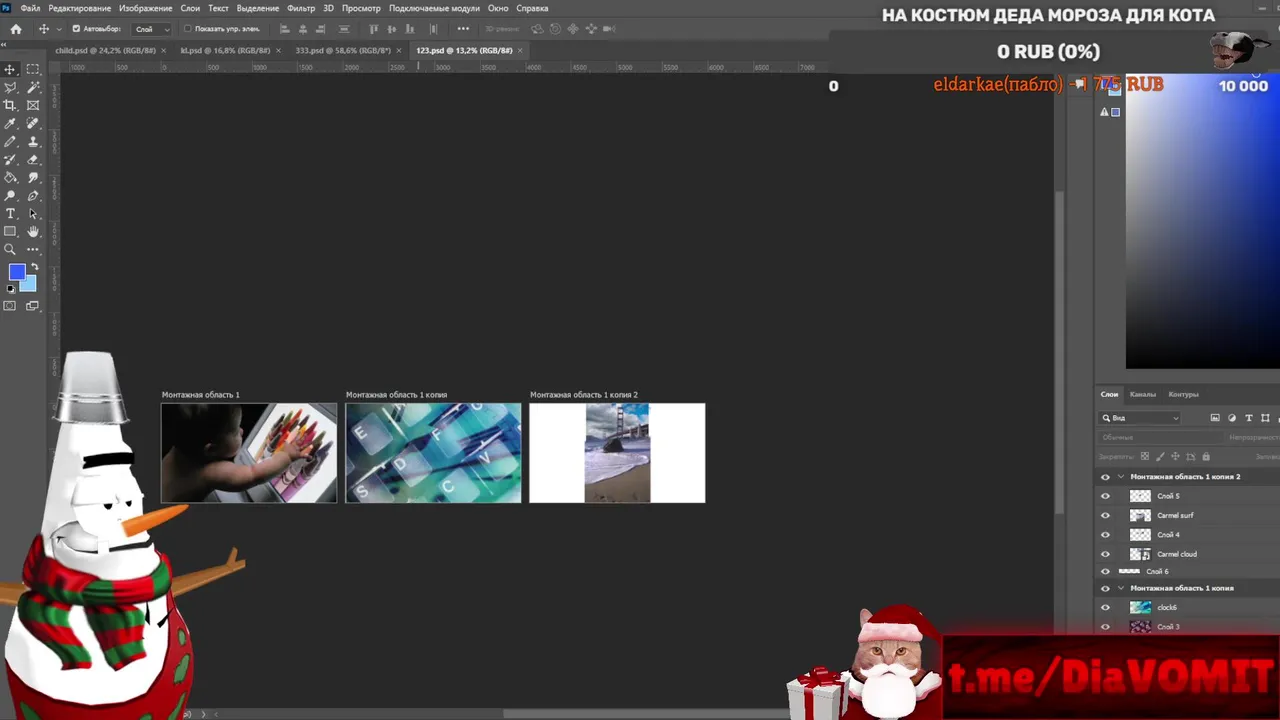This screenshot has width=1280, height=720.
Task: Hide the clock6 layer
Action: (x=1105, y=607)
